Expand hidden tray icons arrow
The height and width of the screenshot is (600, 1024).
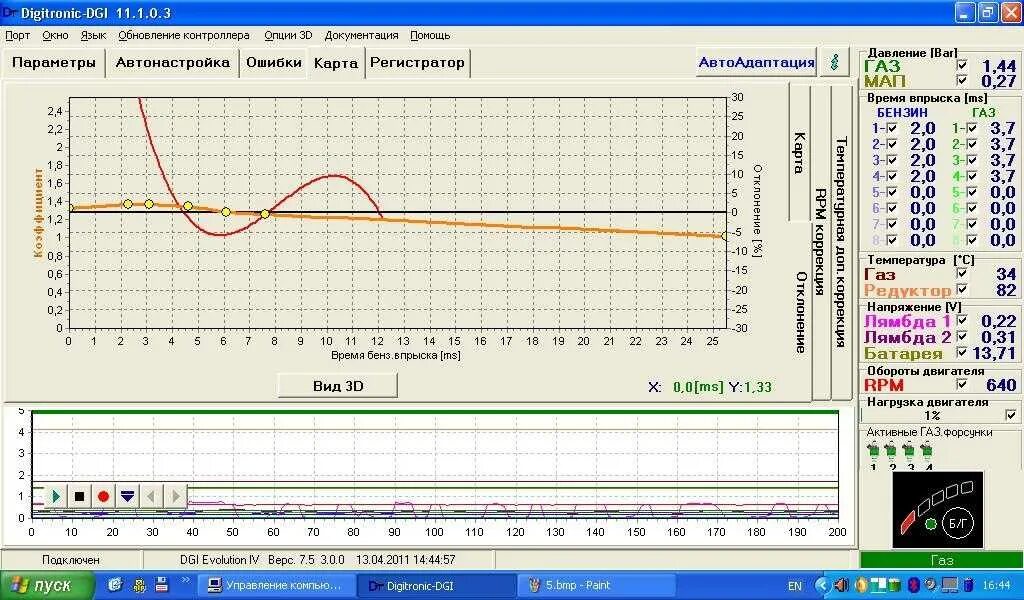pos(823,585)
